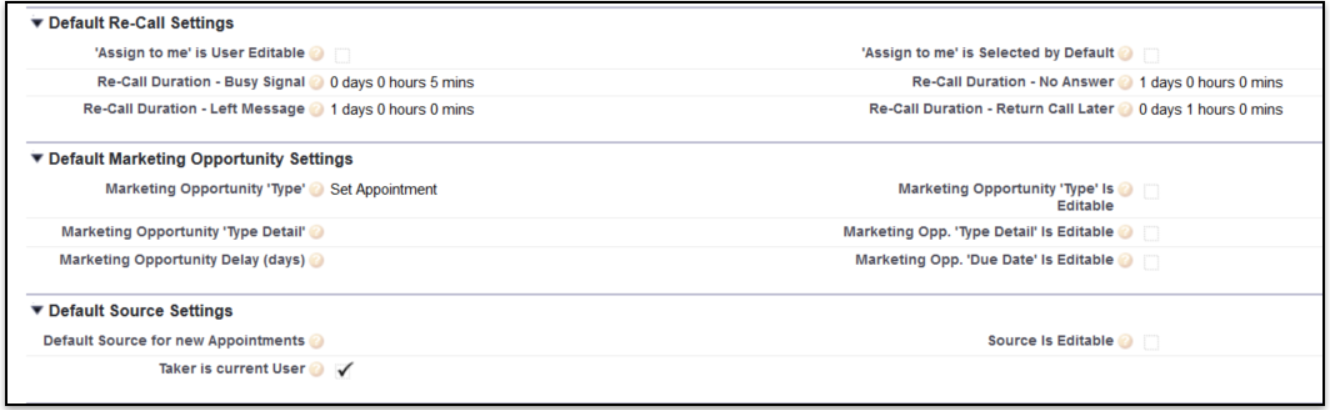This screenshot has height=410, width=1330.
Task: Show help for Re-Call Duration - No Answer
Action: [x=1125, y=81]
